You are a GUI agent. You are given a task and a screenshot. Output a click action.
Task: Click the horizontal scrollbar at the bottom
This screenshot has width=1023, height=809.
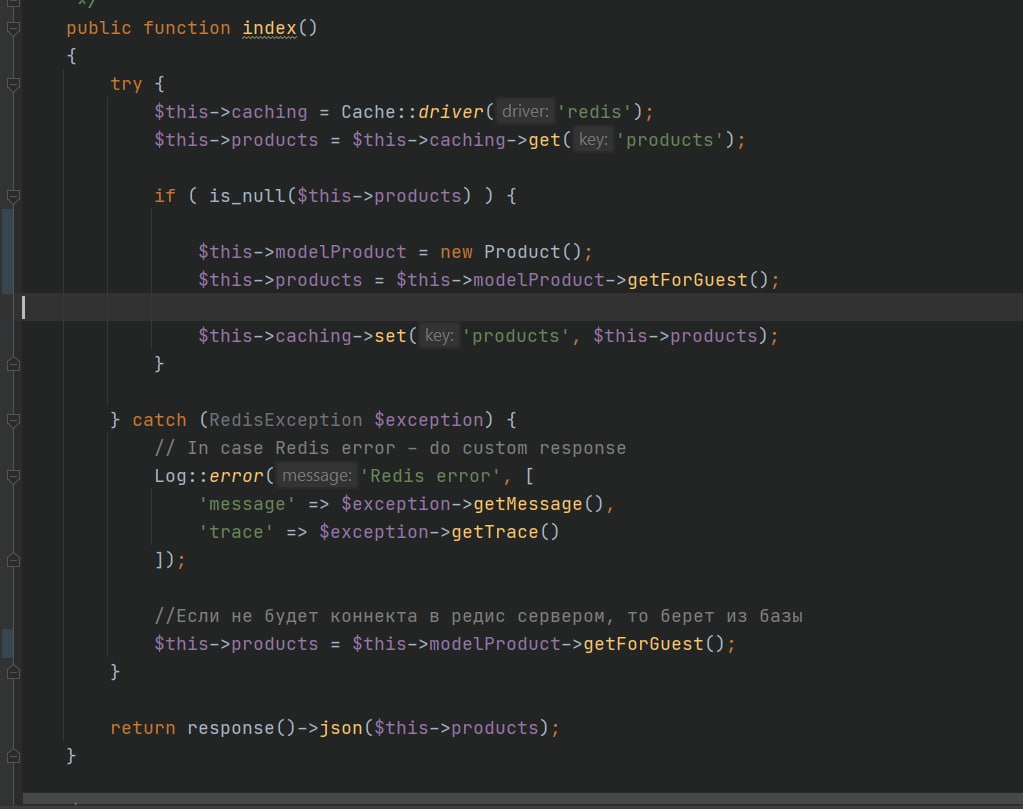point(522,799)
